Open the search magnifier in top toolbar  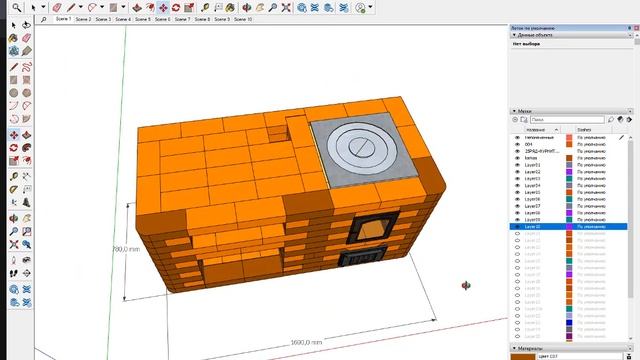point(16,7)
